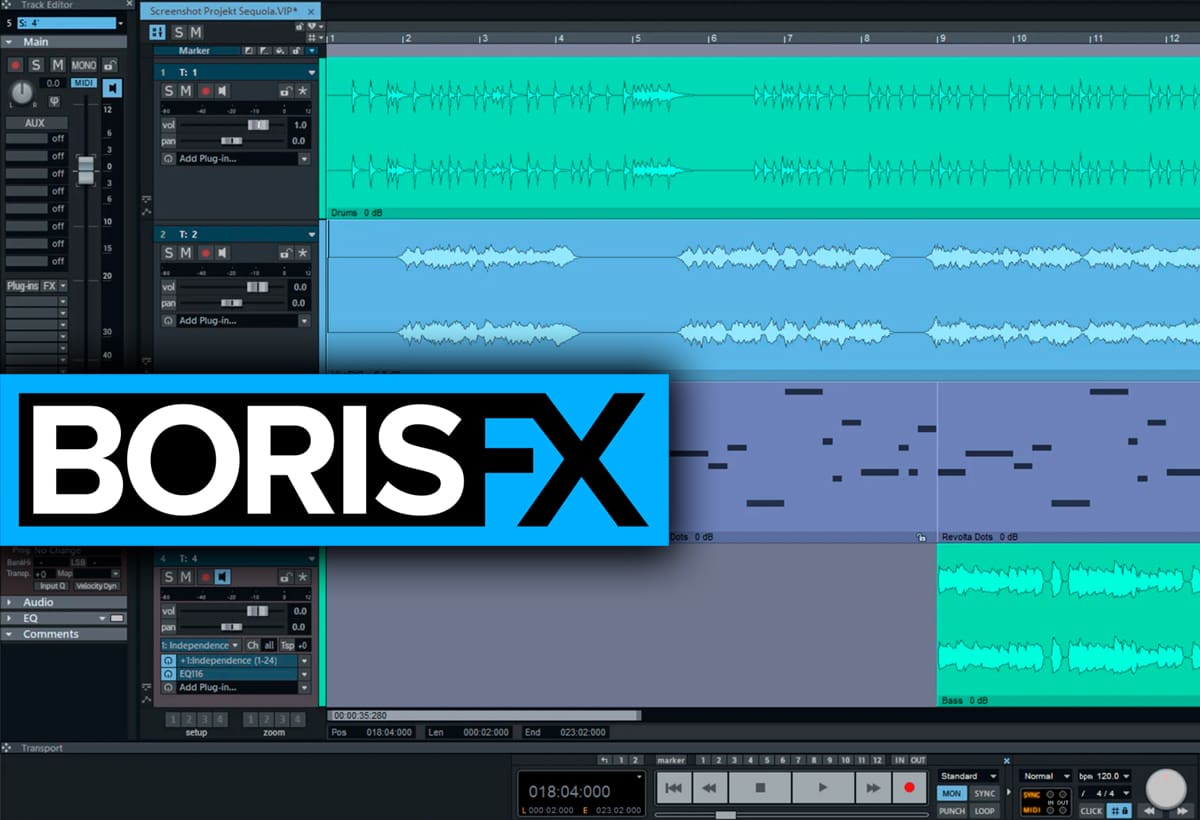This screenshot has width=1200, height=820.
Task: Jump to start with transport button
Action: coord(673,788)
